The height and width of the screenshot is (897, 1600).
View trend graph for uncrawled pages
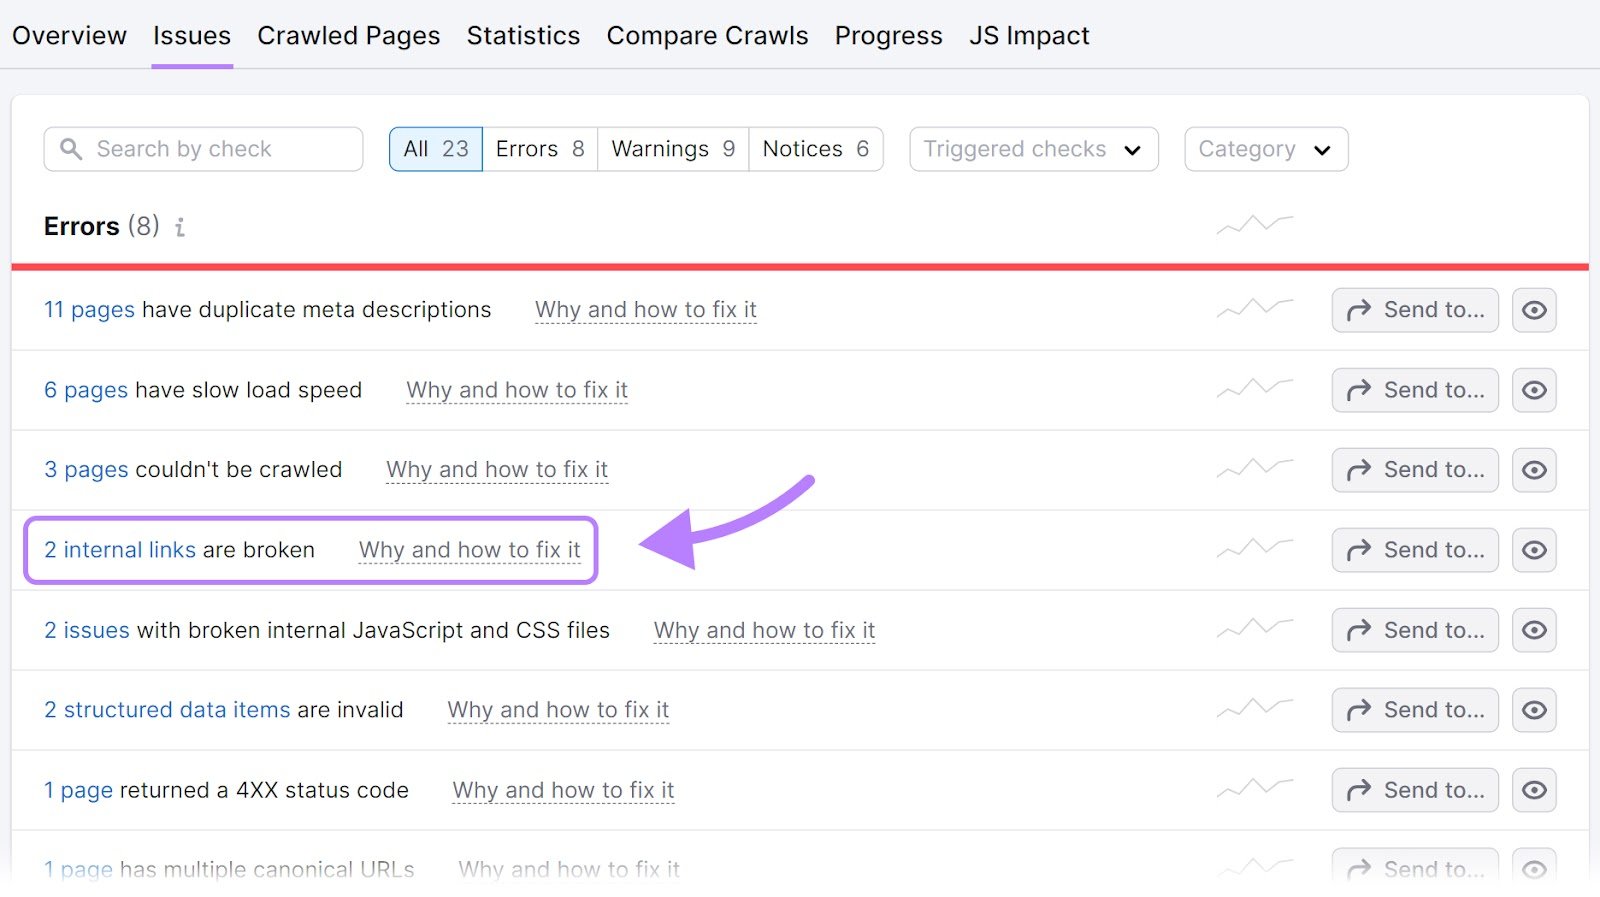1255,469
